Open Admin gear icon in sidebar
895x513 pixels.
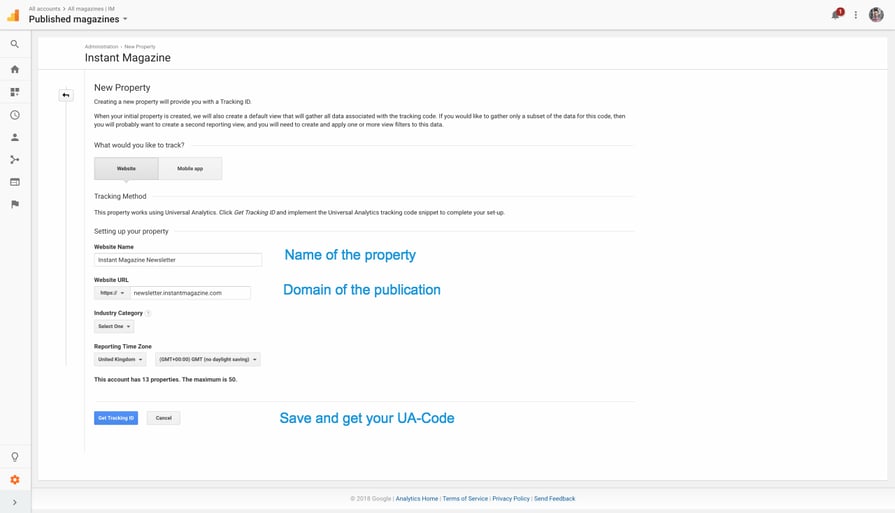15,480
